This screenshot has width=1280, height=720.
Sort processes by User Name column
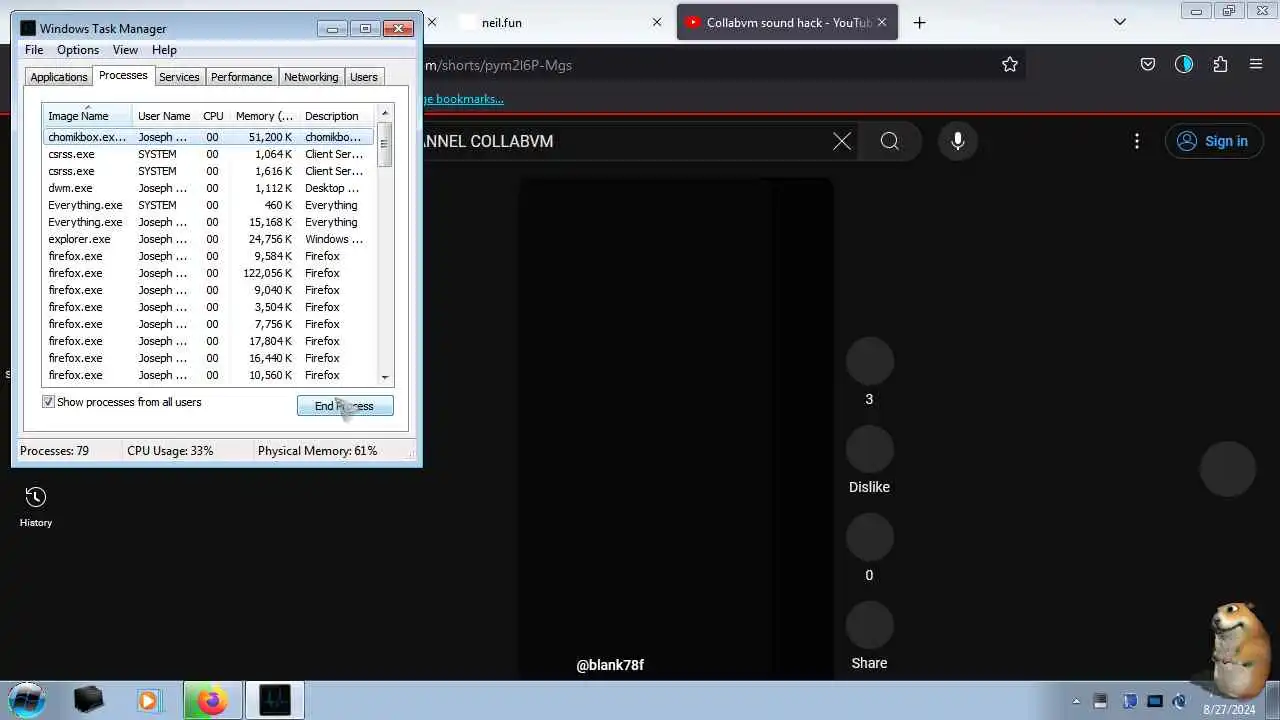click(x=164, y=116)
